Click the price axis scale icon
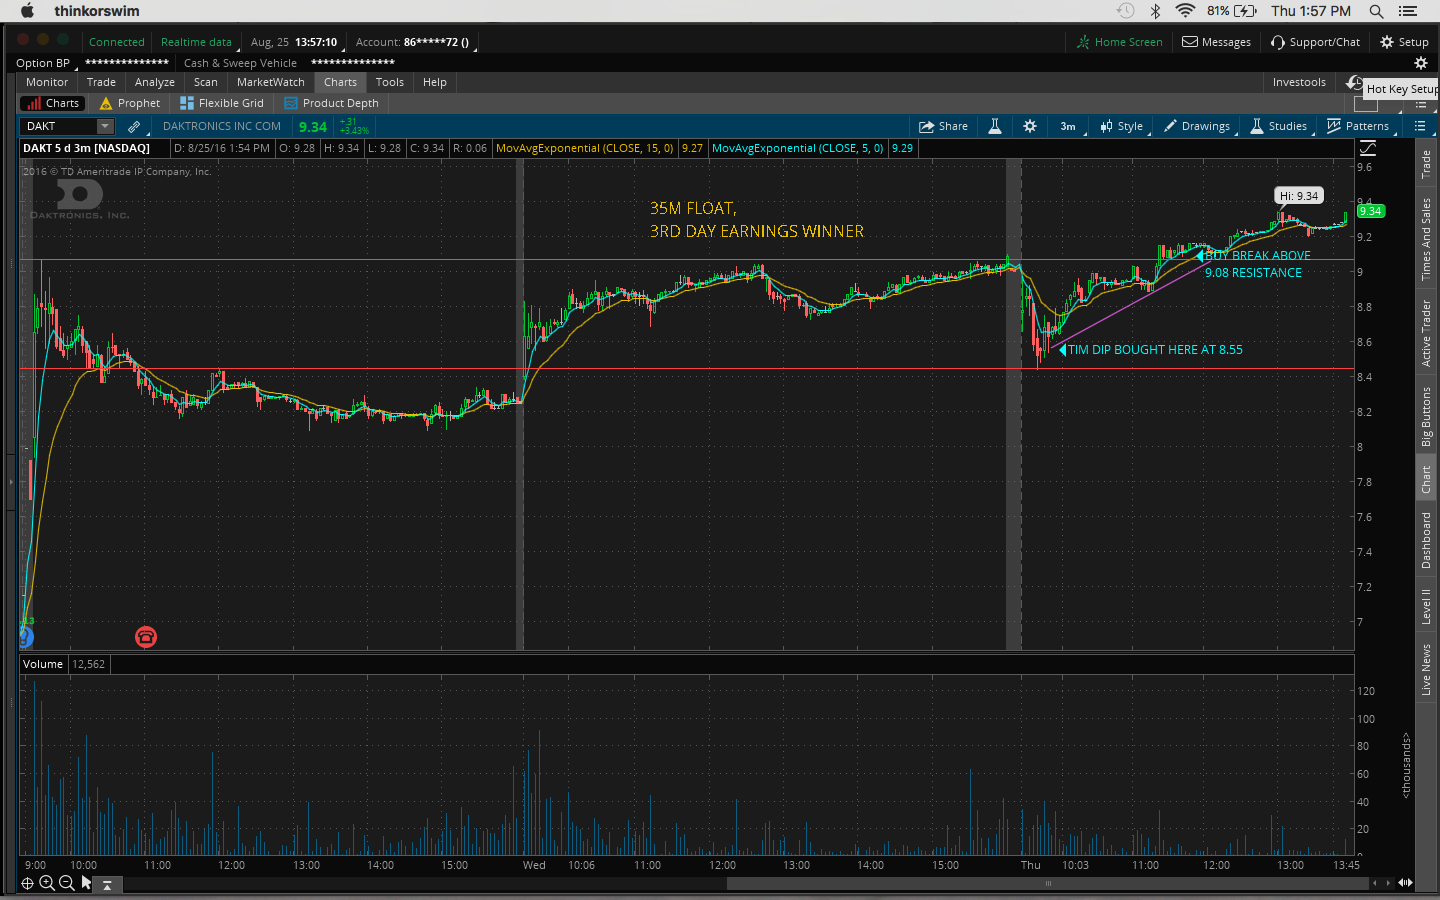The width and height of the screenshot is (1440, 900). click(x=1368, y=148)
